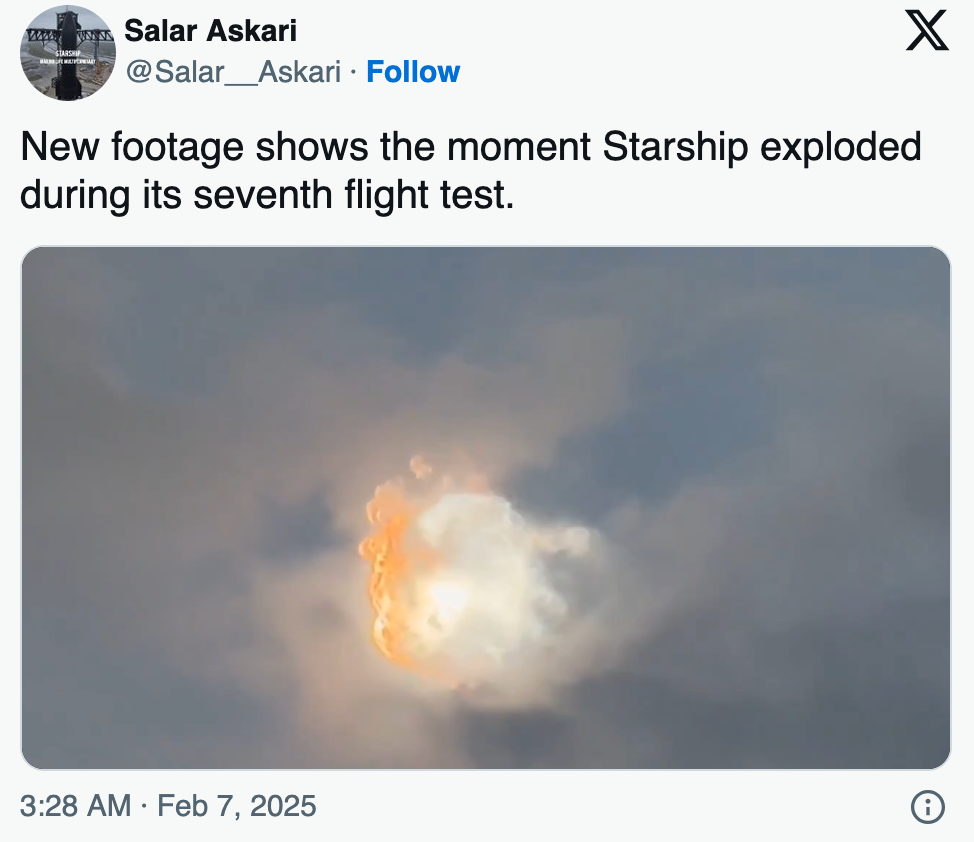Open the 3:28 AM Feb 7, 2025 timestamp
The image size is (974, 842).
[x=168, y=806]
